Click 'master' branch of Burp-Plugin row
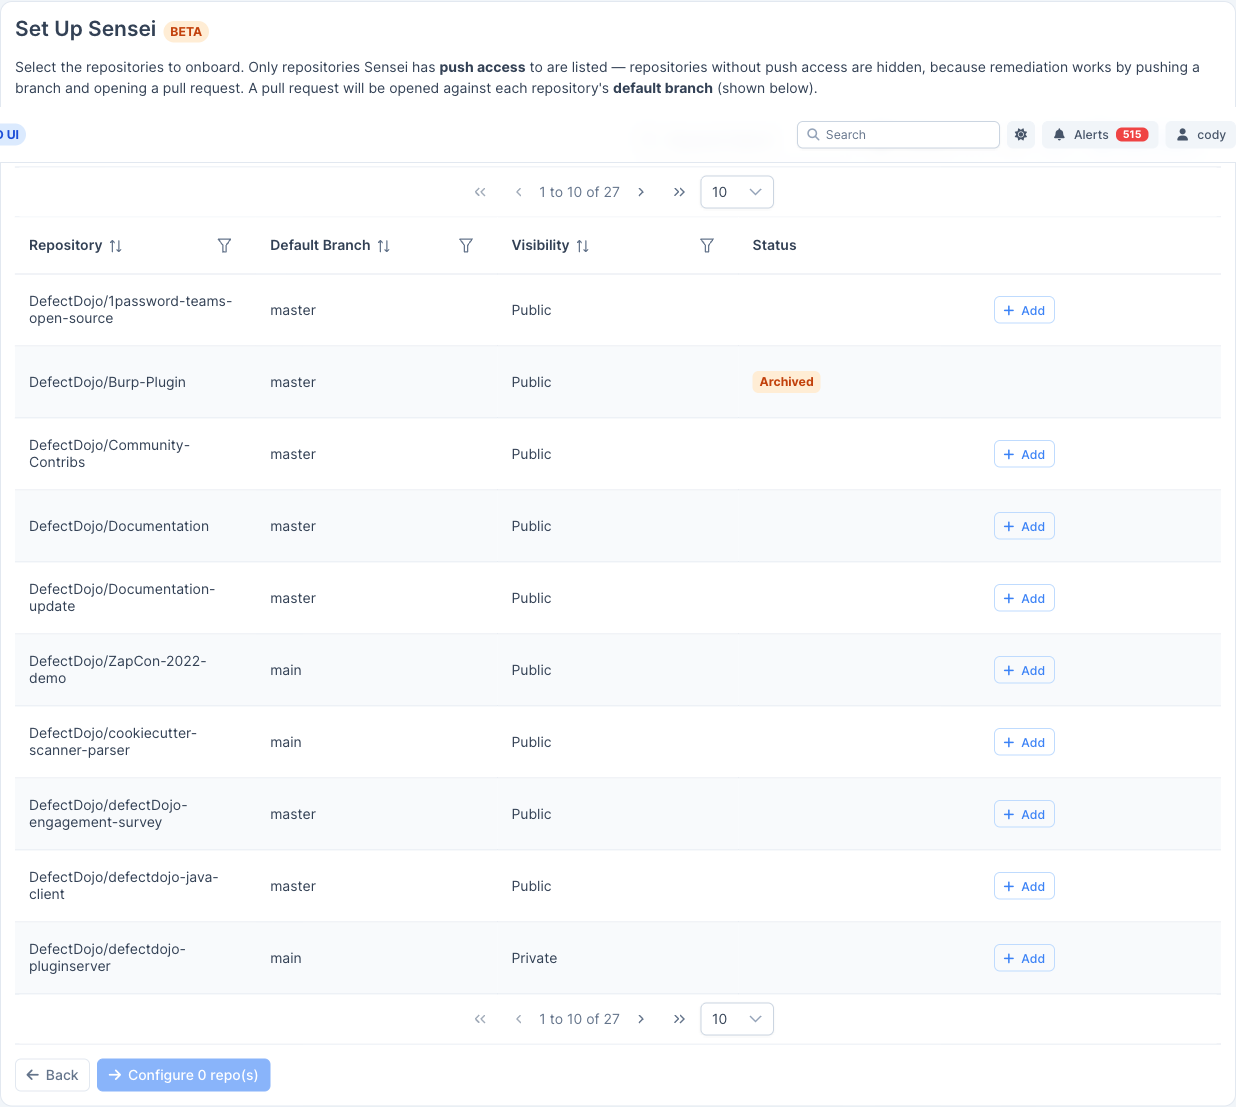 point(293,383)
